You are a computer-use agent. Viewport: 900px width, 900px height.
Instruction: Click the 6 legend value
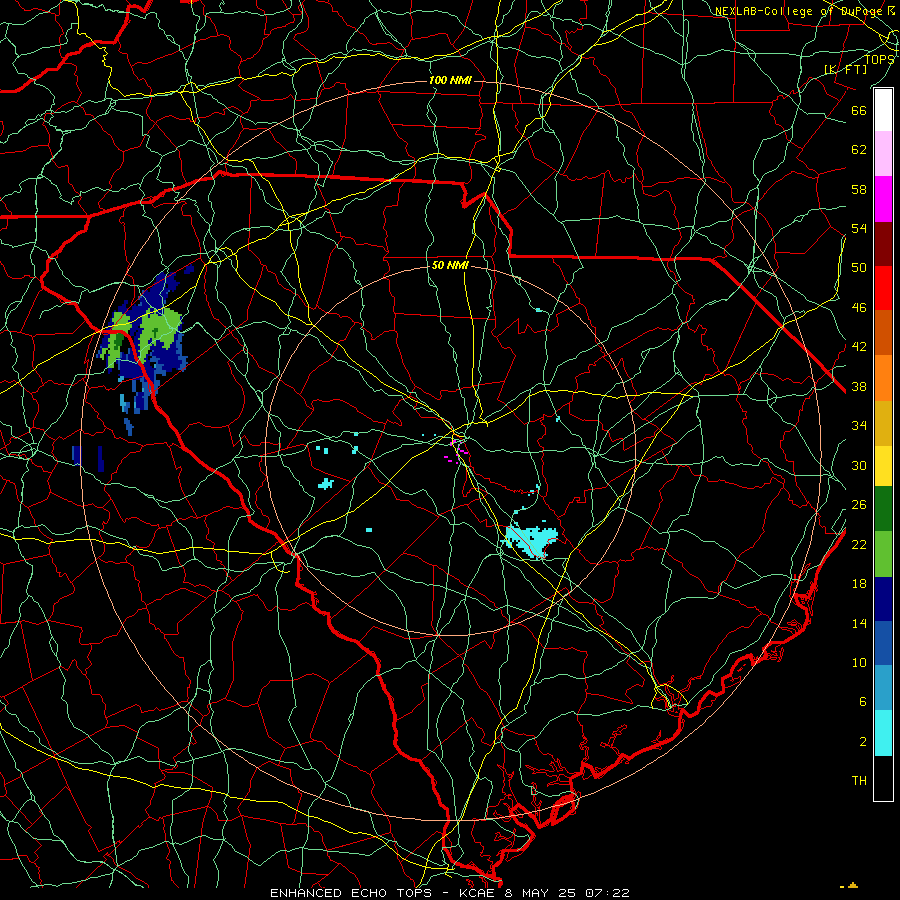pos(863,702)
